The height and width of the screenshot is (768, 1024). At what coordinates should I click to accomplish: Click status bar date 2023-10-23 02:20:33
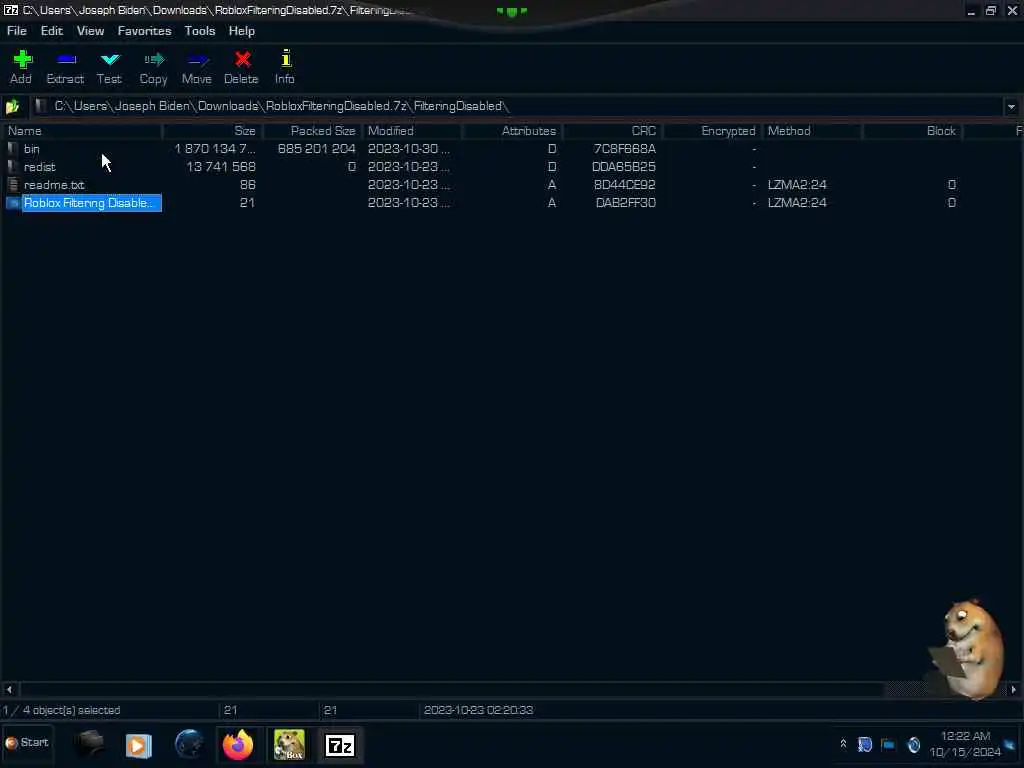click(x=479, y=710)
